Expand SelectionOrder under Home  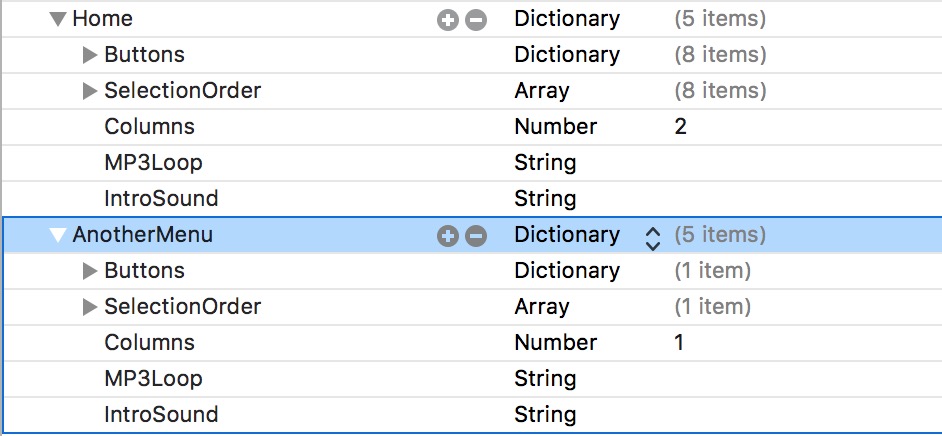click(90, 91)
